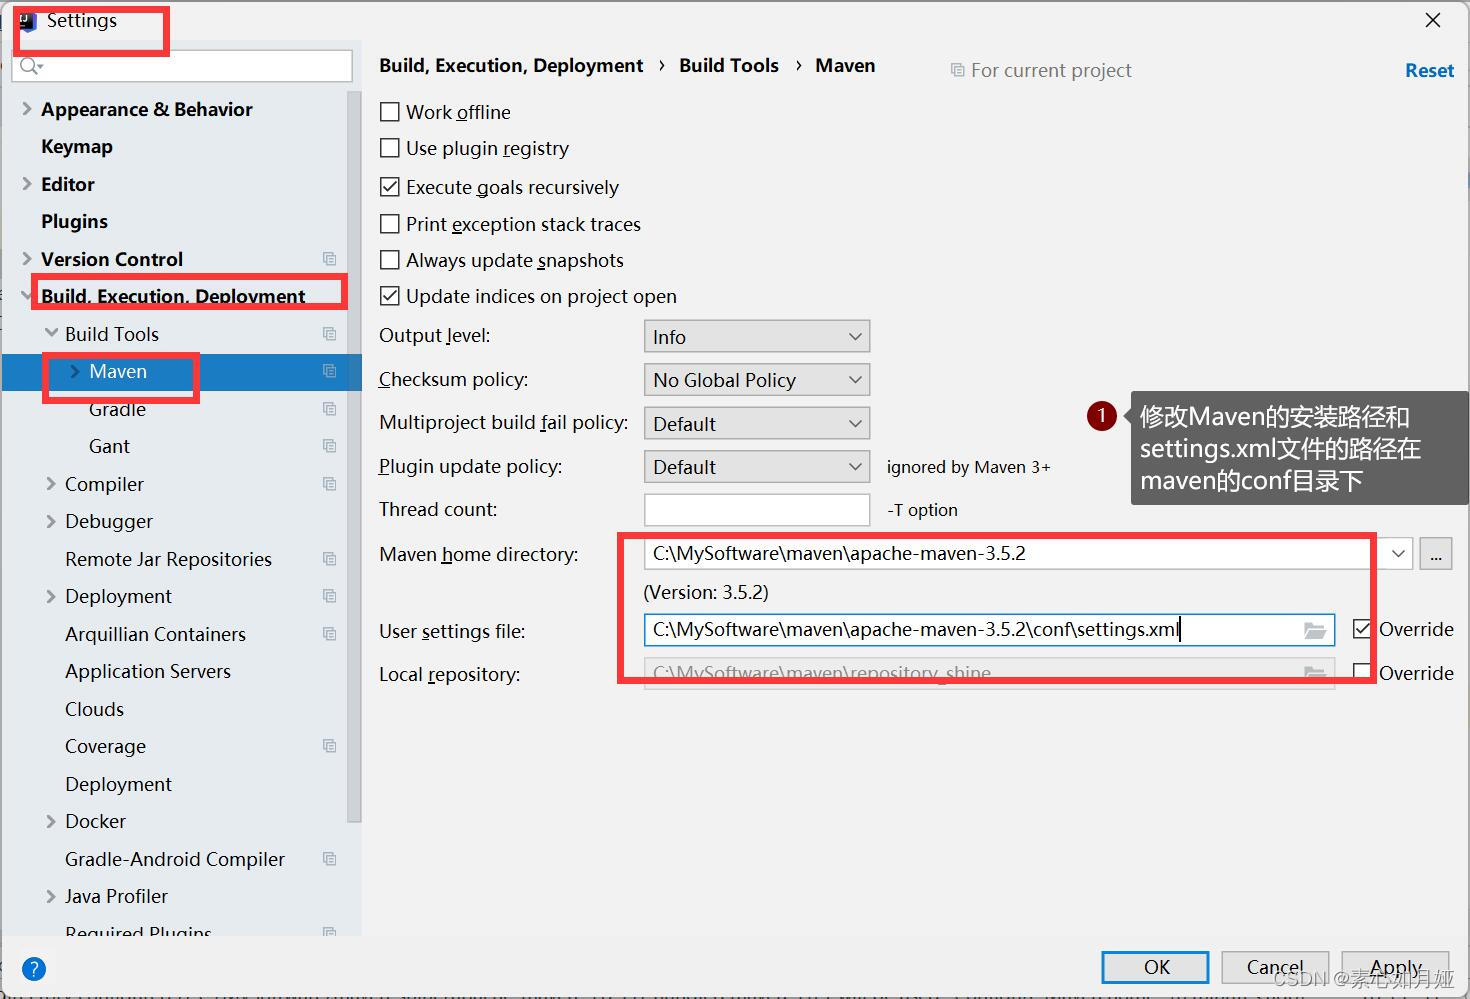Select Remote Jar Repositories item
1470x999 pixels.
point(168,559)
